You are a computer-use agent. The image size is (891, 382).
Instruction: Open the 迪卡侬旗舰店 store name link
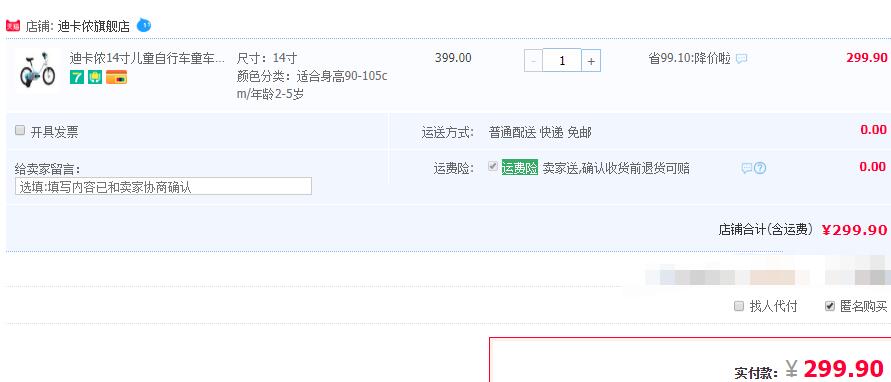tap(94, 26)
